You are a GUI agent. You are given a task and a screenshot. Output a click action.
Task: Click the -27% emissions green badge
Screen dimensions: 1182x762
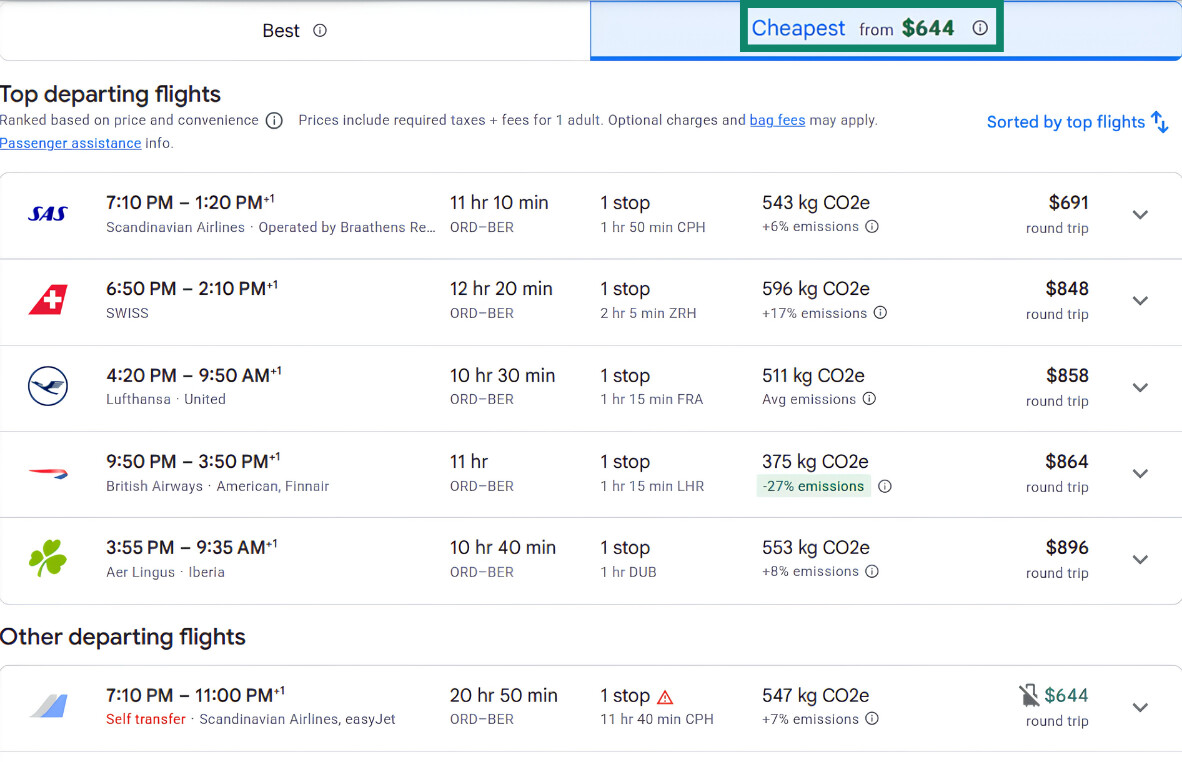(813, 486)
